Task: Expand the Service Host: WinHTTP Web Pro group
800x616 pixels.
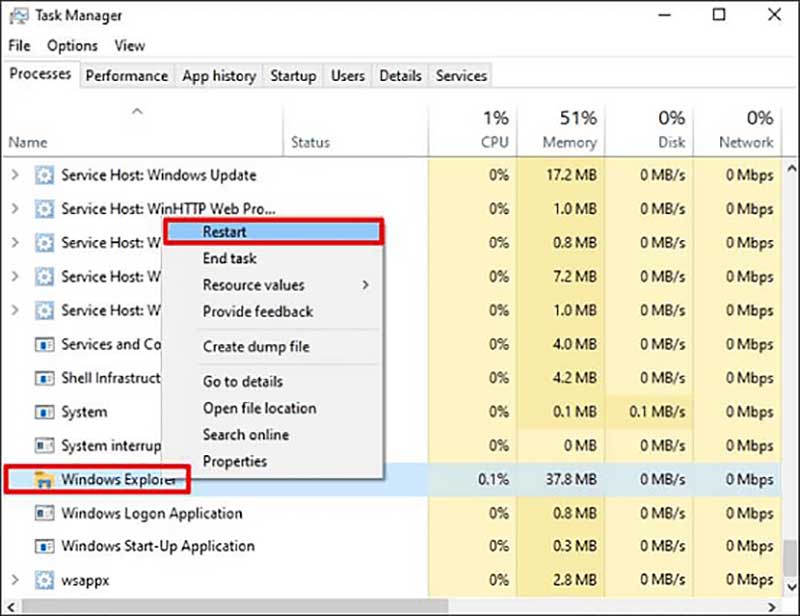Action: pyautogui.click(x=15, y=209)
